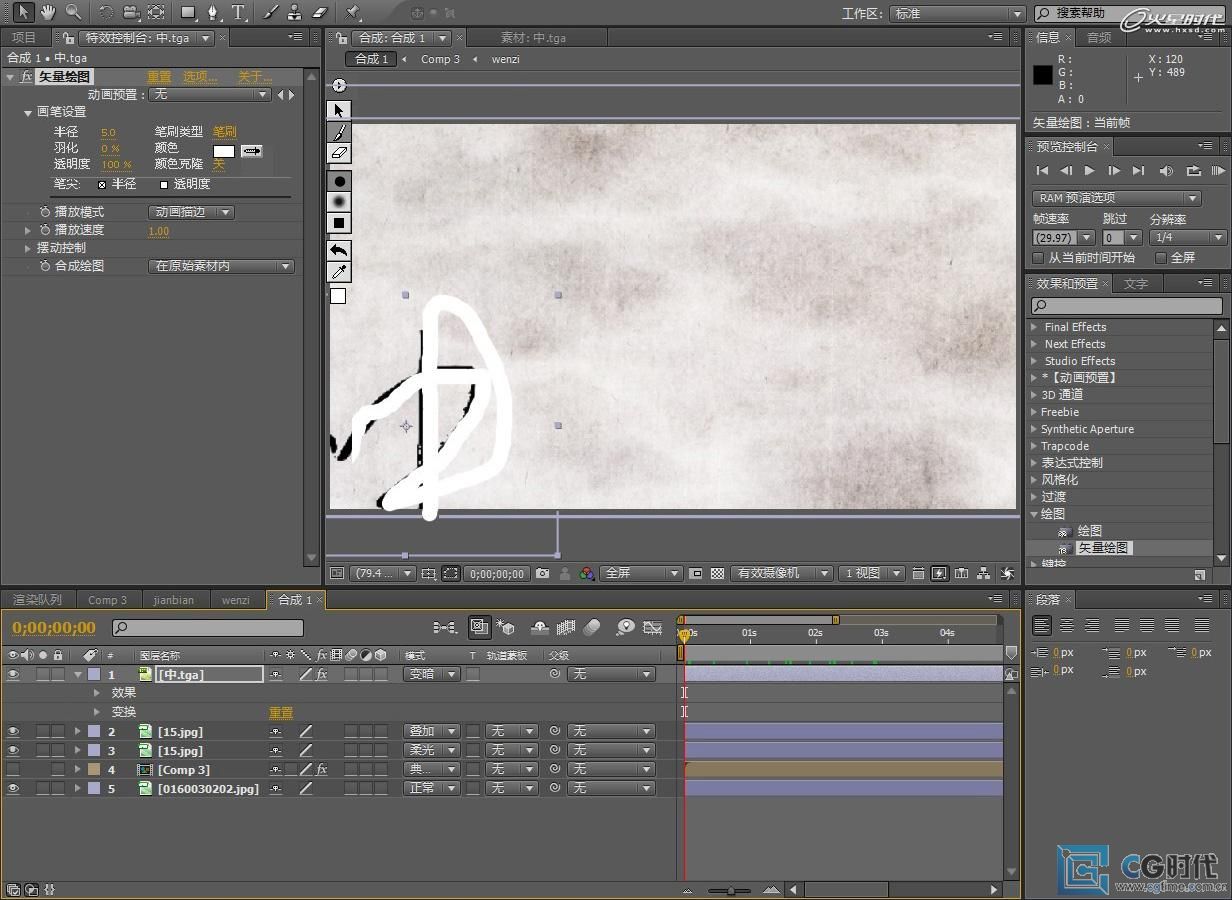The width and height of the screenshot is (1232, 900).
Task: Choose the Pen tool in top toolbar
Action: pos(213,12)
